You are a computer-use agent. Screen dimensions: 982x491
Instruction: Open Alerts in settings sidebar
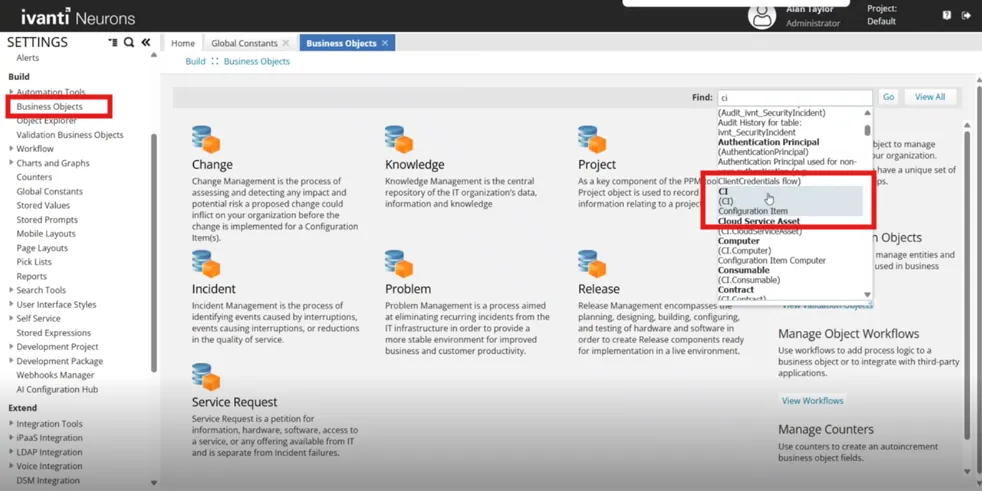[28, 58]
